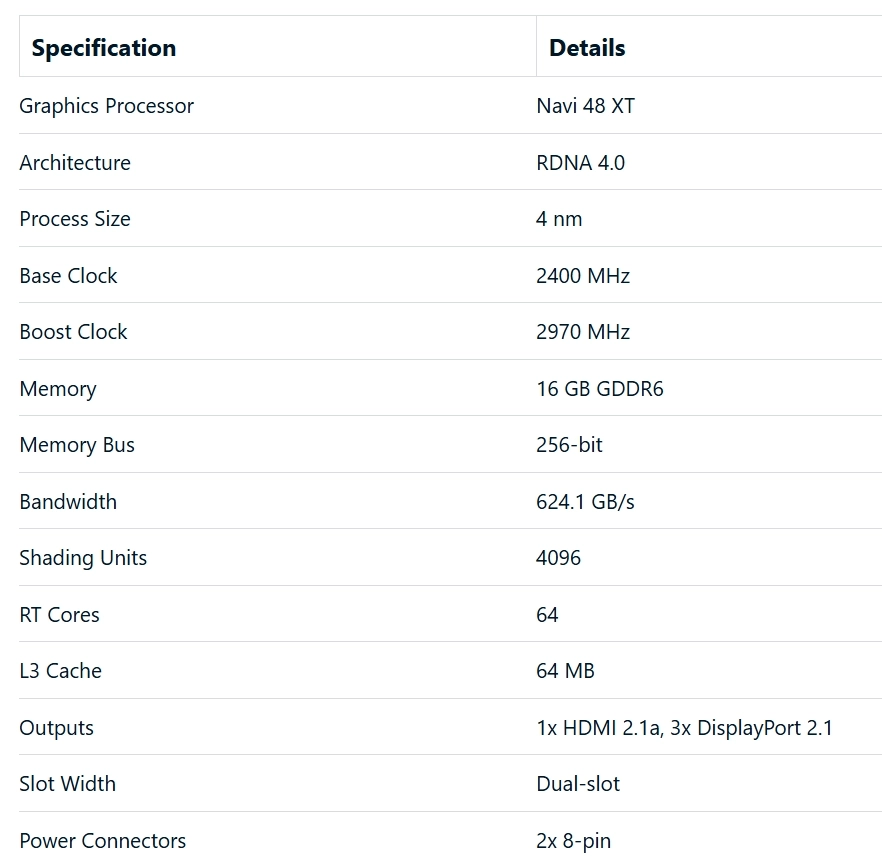
Task: Select the Dual-slot width value
Action: 578,784
